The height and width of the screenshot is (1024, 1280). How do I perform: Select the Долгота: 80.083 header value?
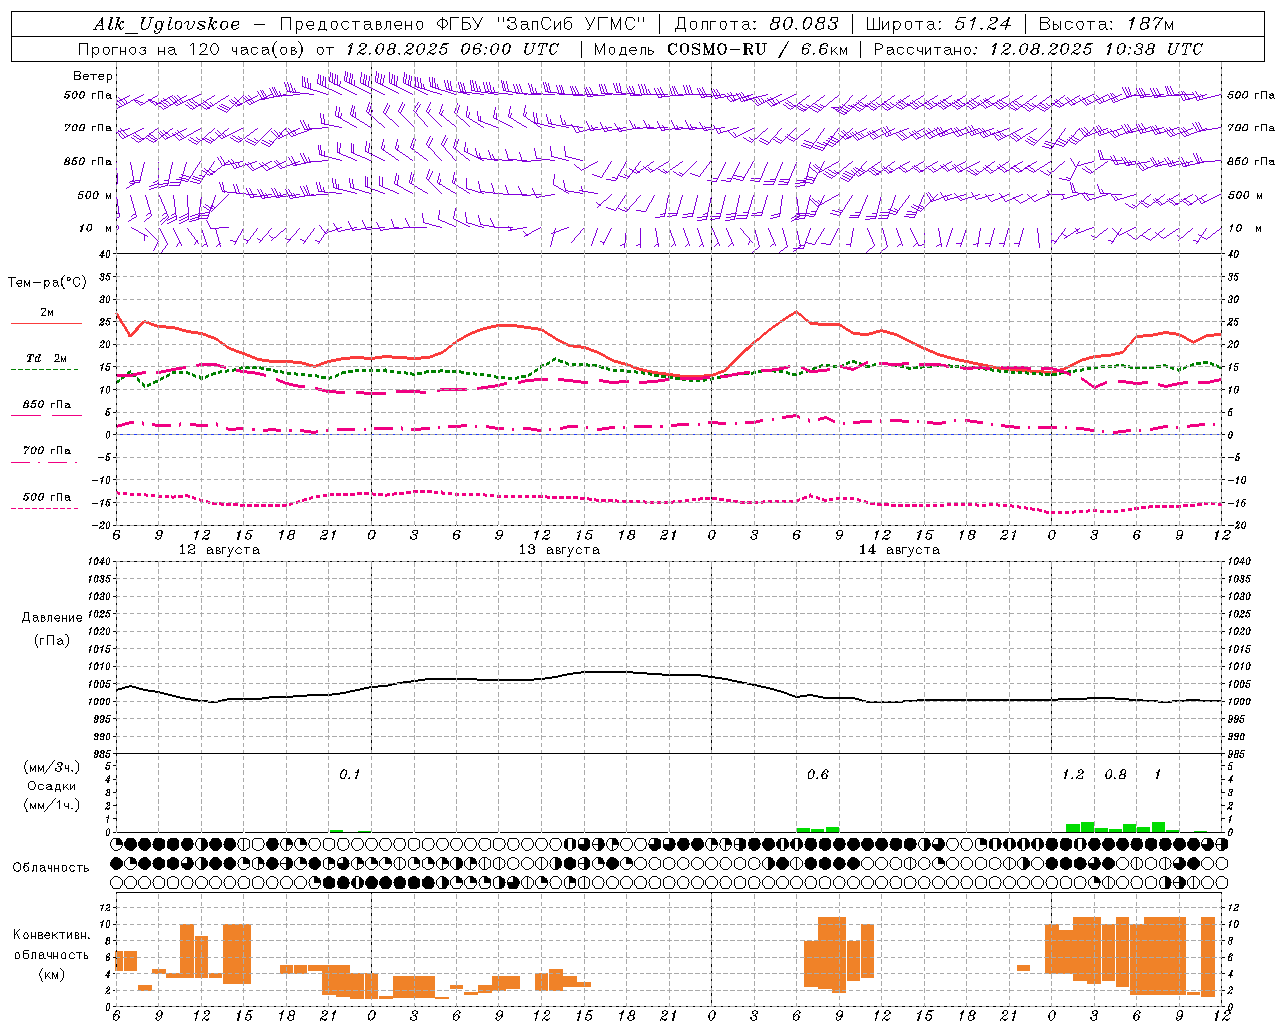[757, 24]
